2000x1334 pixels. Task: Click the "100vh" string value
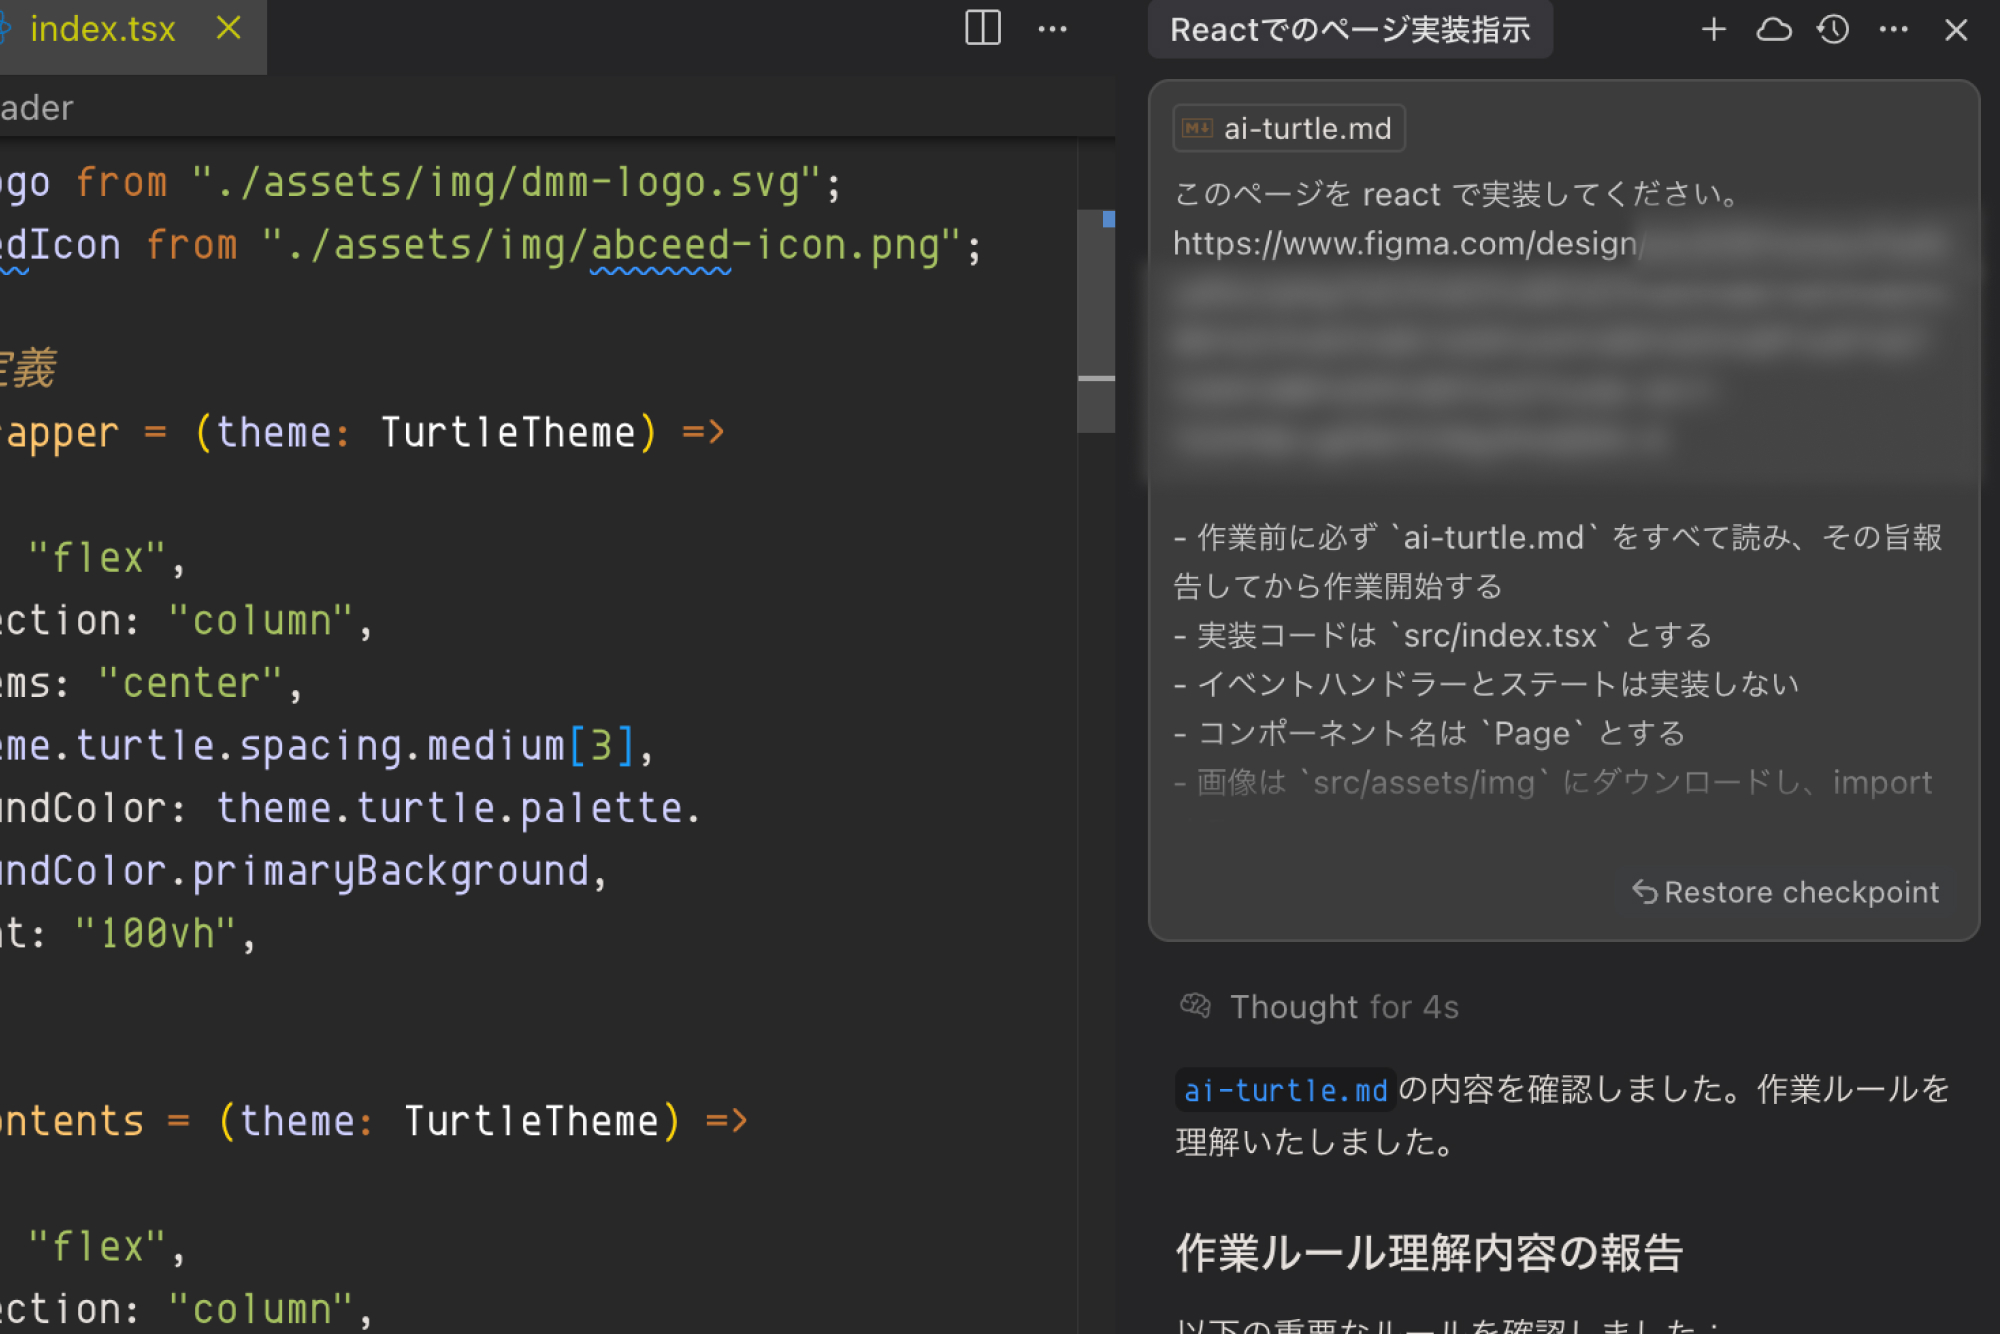pos(156,933)
